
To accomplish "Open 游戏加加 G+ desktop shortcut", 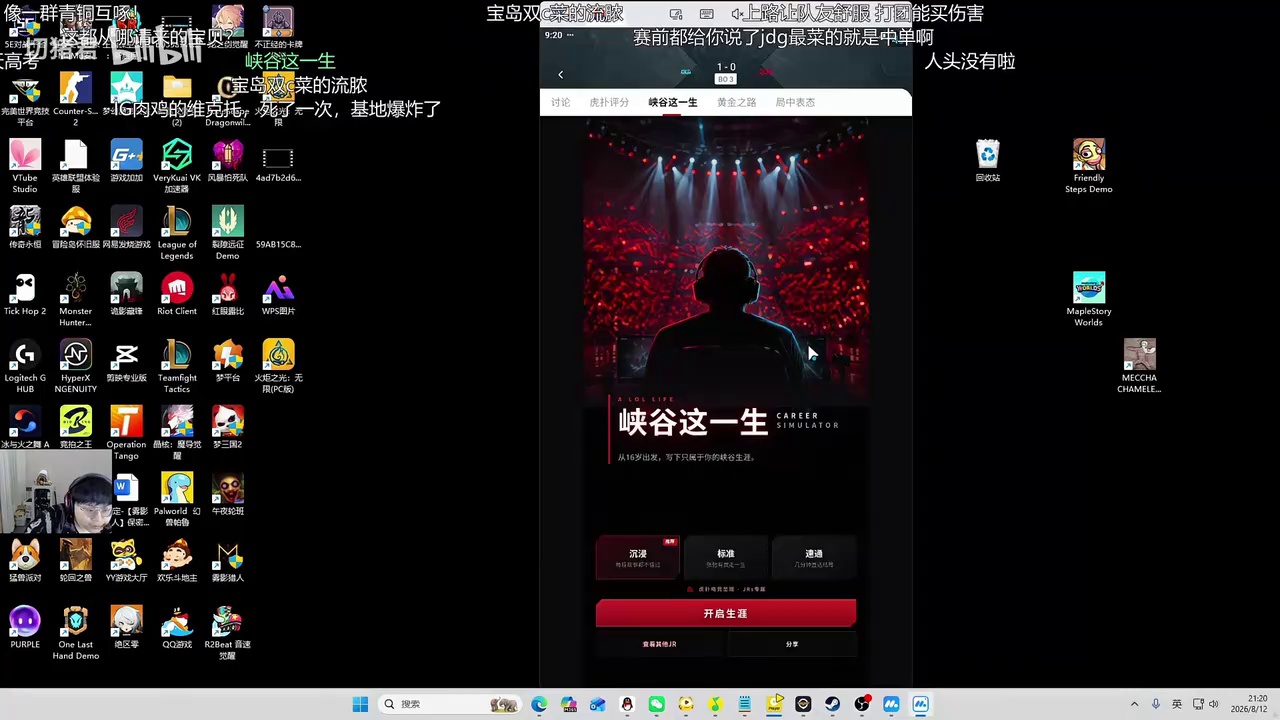I will 126,161.
